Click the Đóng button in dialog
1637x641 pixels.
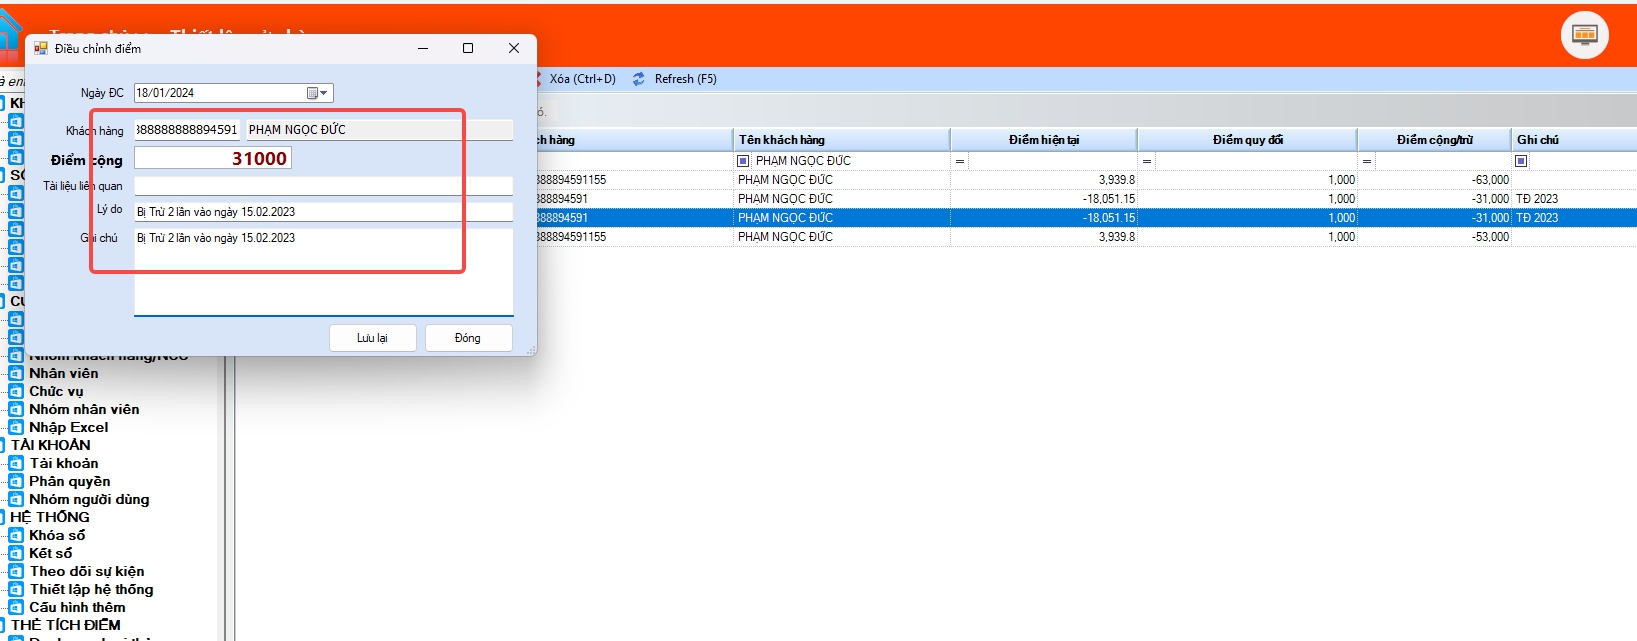click(x=468, y=338)
